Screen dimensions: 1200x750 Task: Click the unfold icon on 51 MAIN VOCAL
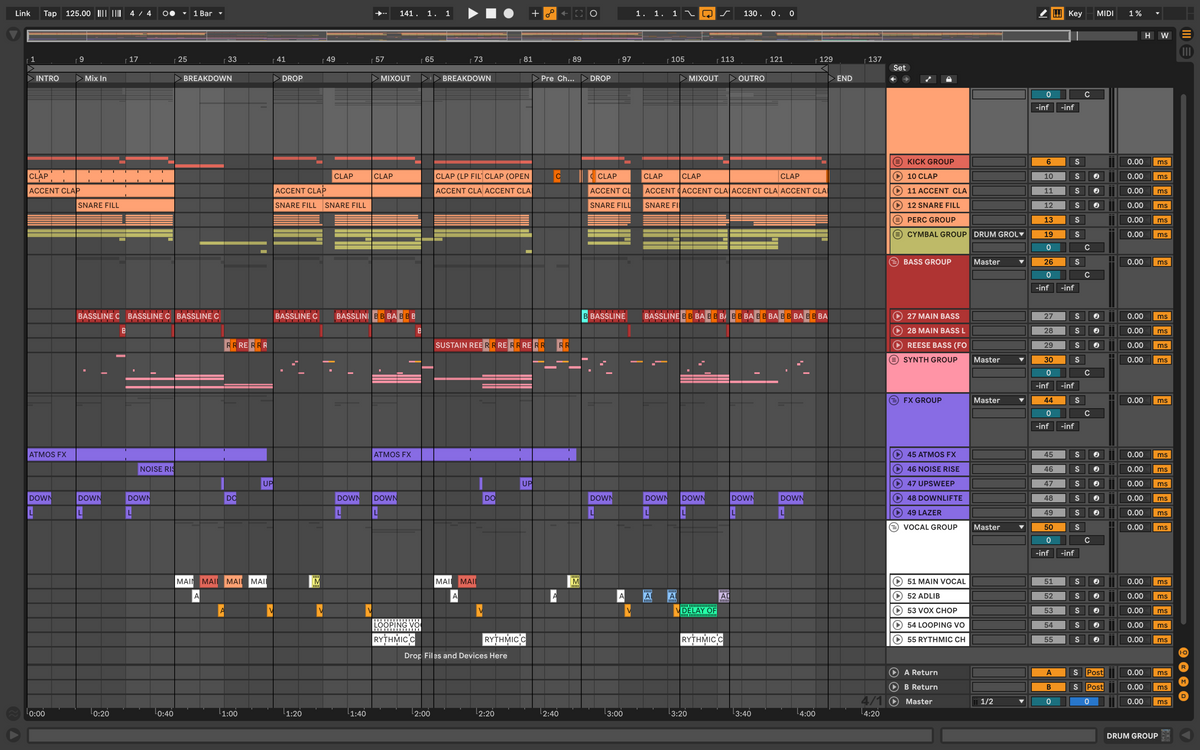897,581
